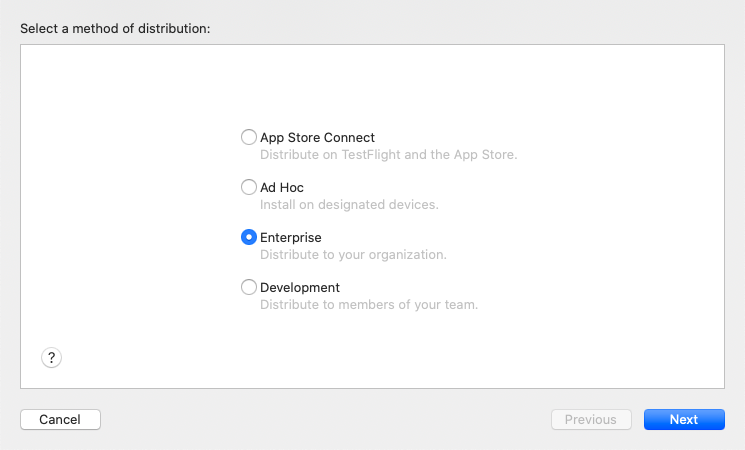Click the TestFlight and App Store description
Viewport: 745px width, 450px height.
coord(389,154)
